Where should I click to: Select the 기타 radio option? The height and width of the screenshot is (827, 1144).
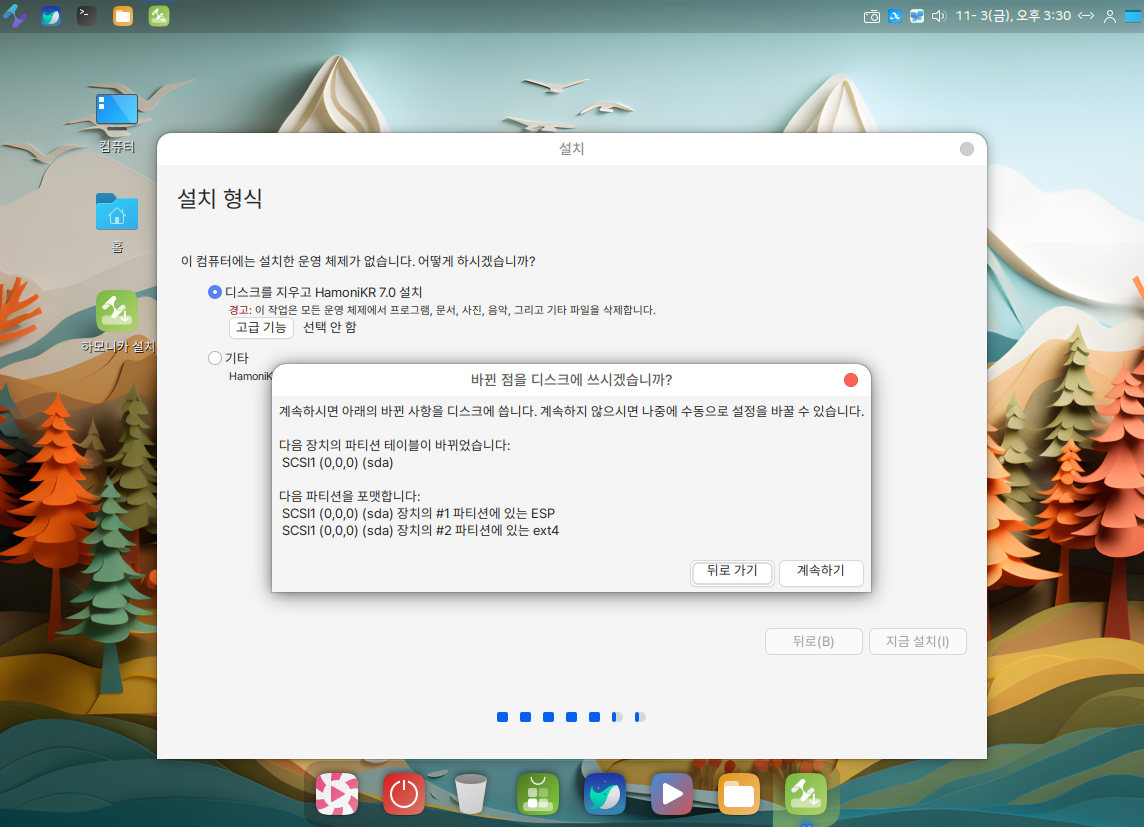[228, 358]
